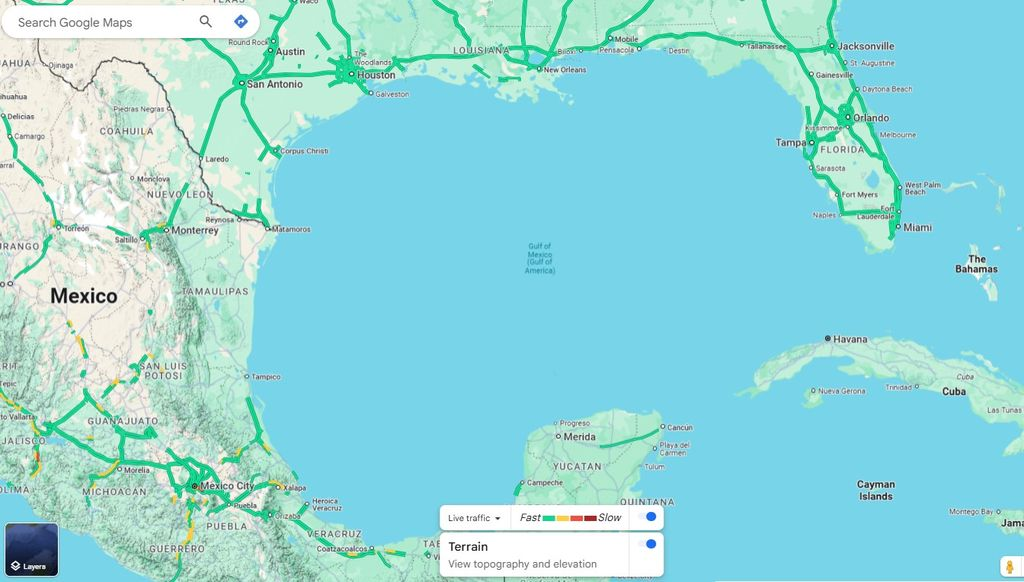Open the Layers thumbnail menu
This screenshot has width=1024, height=582.
[31, 550]
